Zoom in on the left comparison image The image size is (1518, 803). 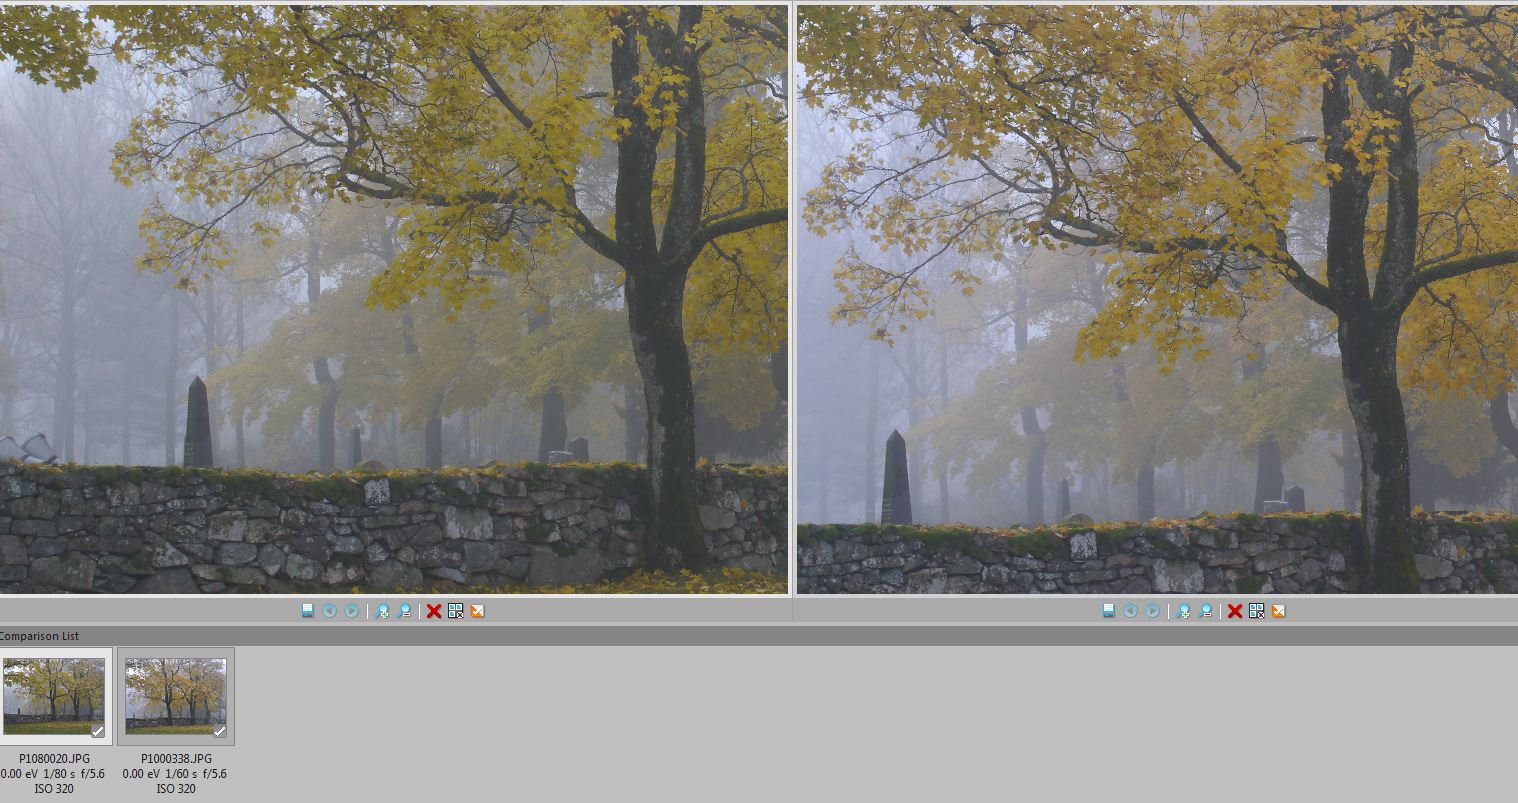382,611
